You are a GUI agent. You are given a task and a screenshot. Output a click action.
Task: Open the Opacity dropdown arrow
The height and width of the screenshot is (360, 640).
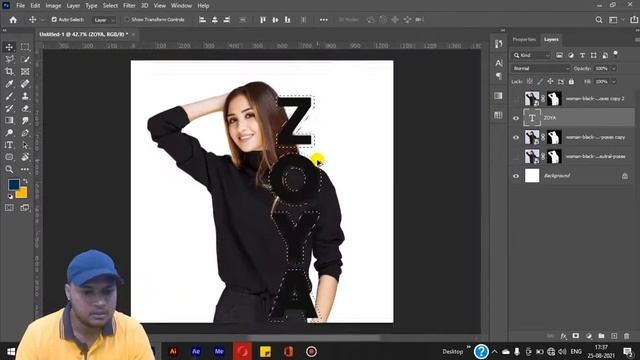point(613,69)
